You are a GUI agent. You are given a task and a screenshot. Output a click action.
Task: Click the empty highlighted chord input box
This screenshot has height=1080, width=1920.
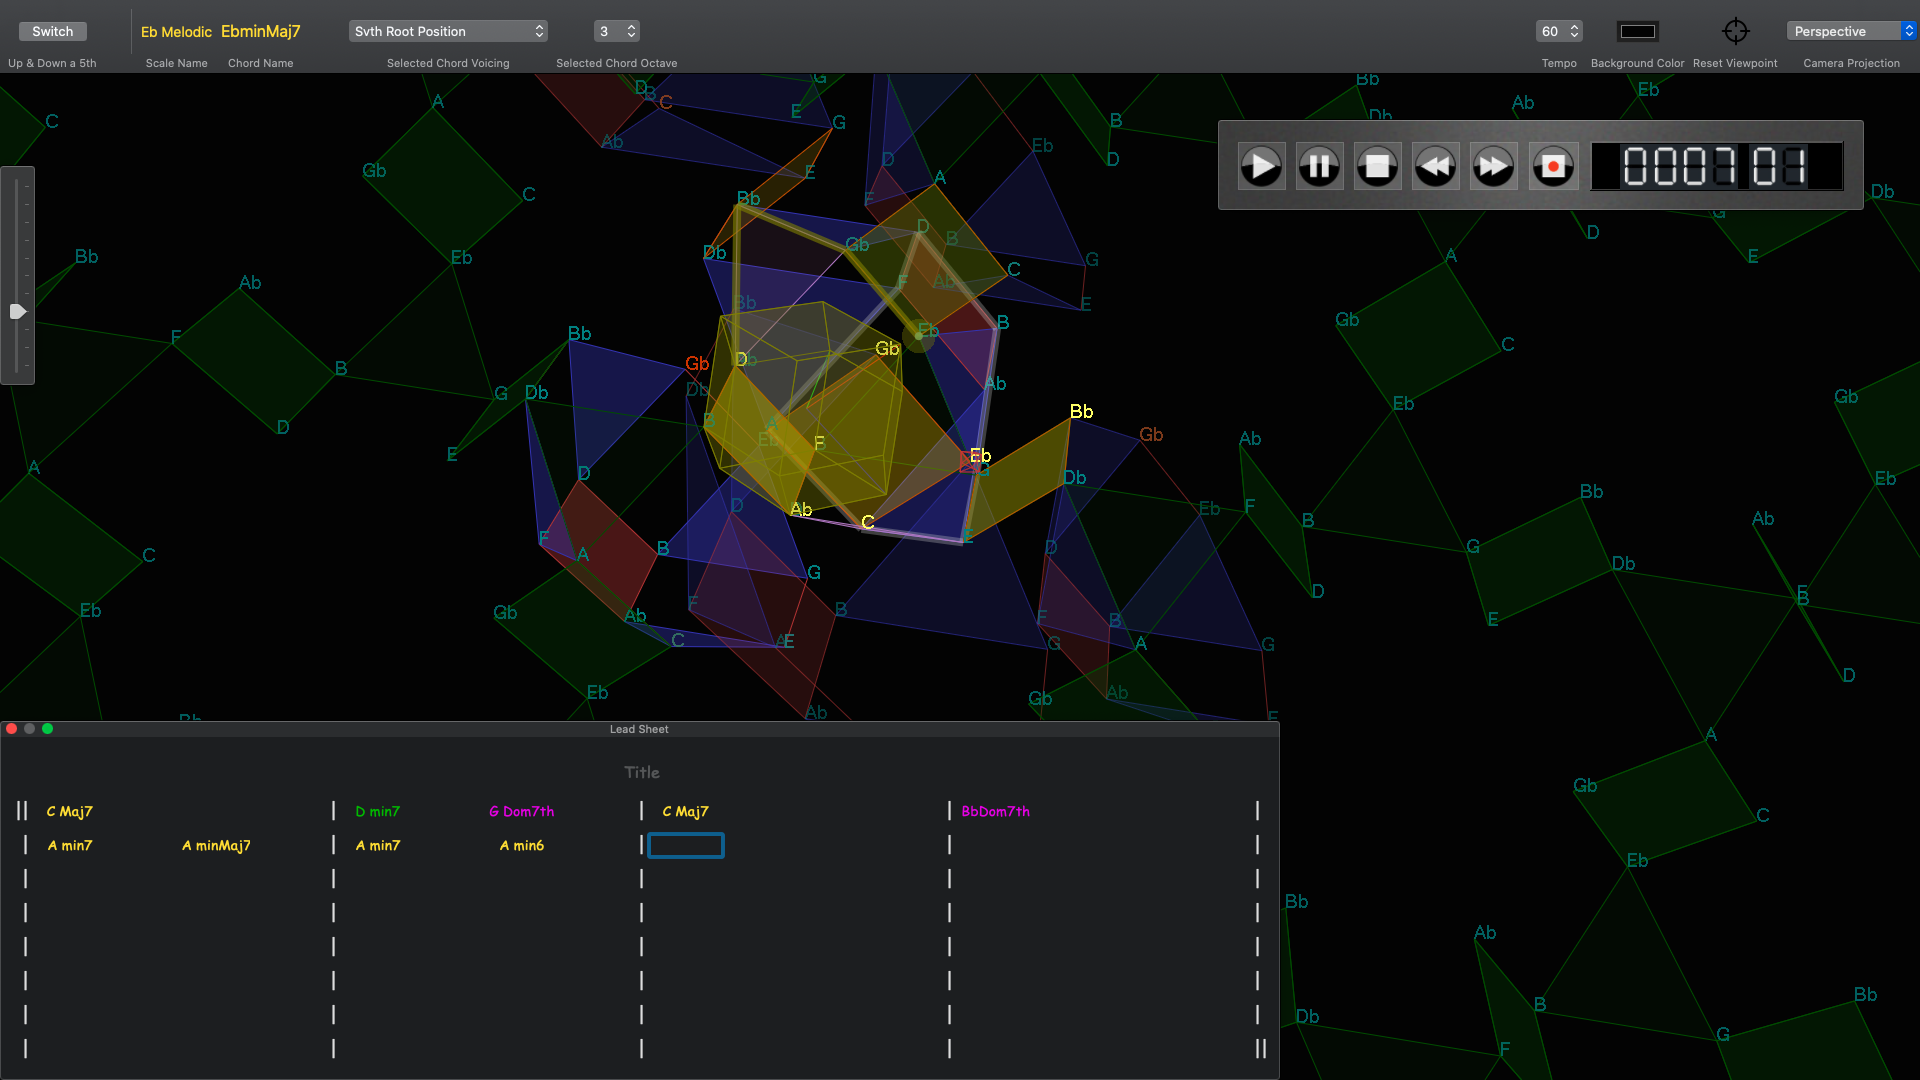pos(686,846)
